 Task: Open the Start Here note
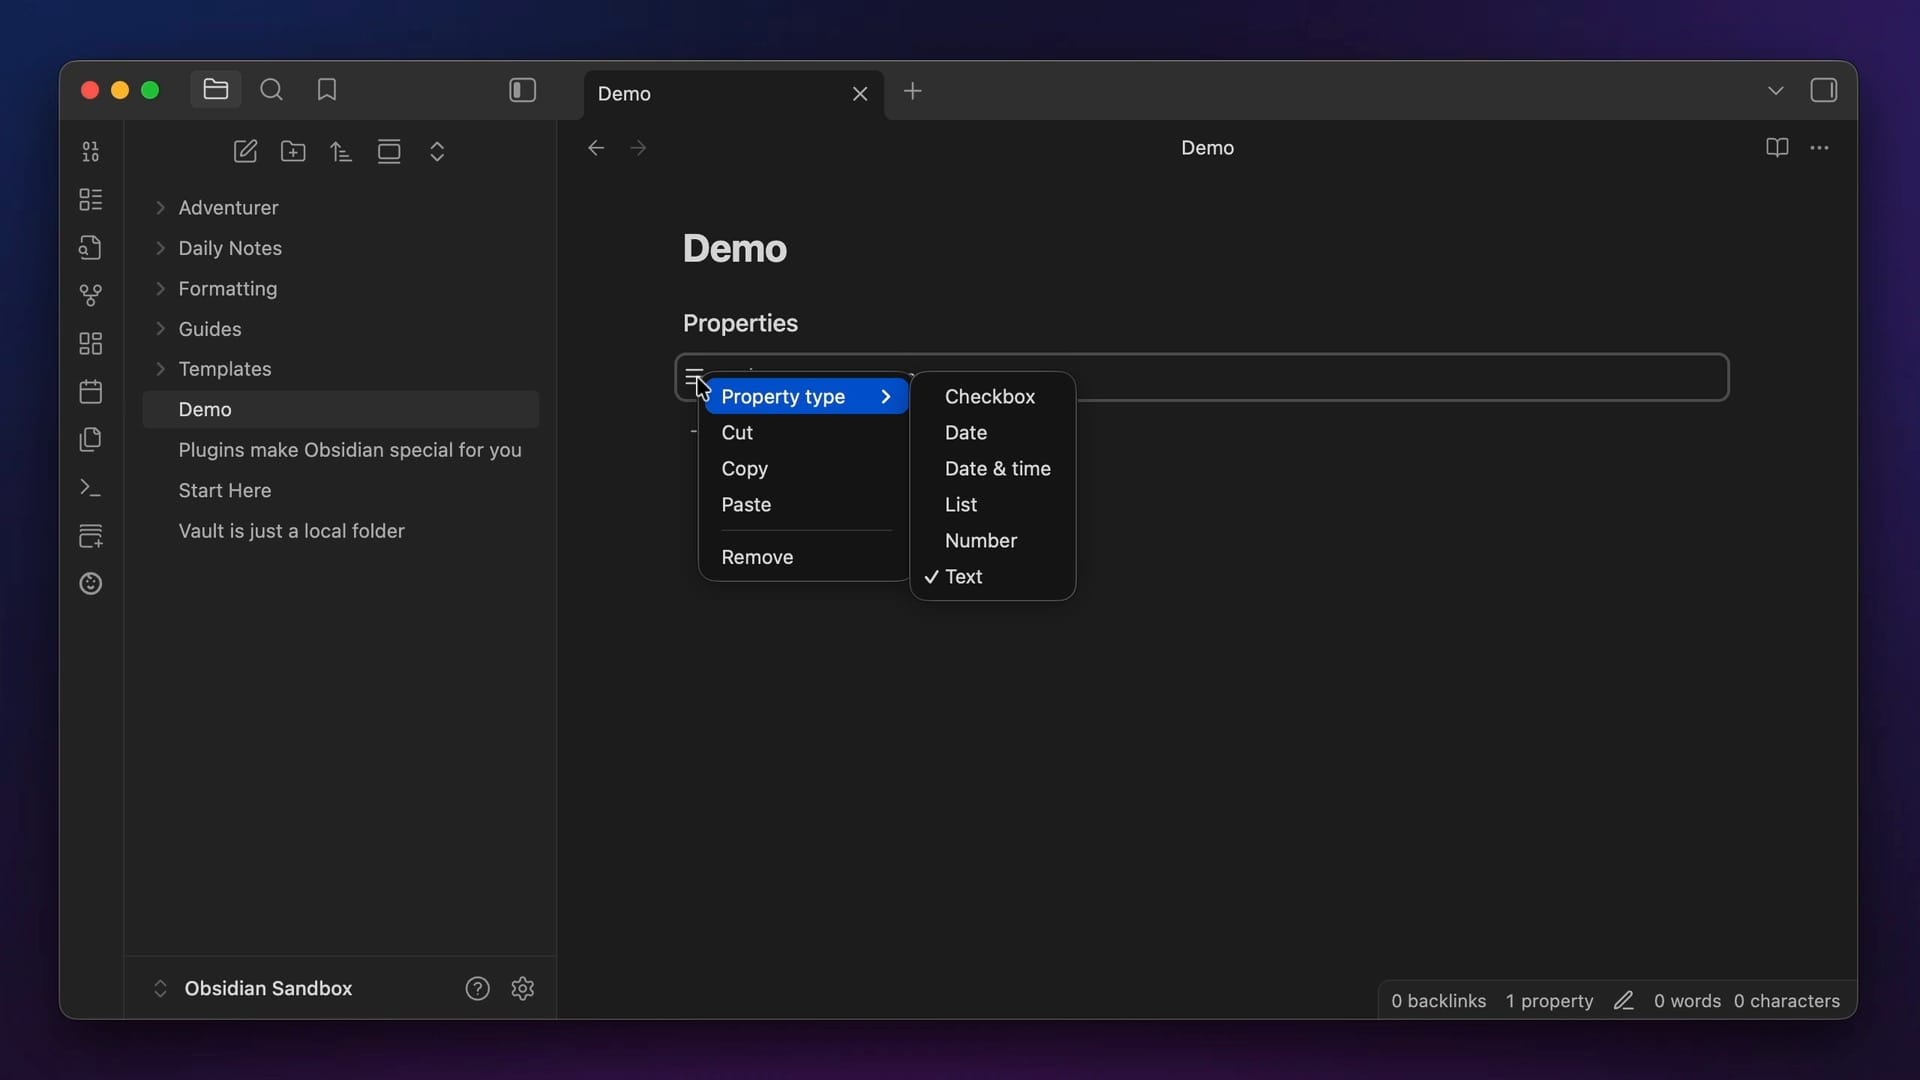pos(224,490)
